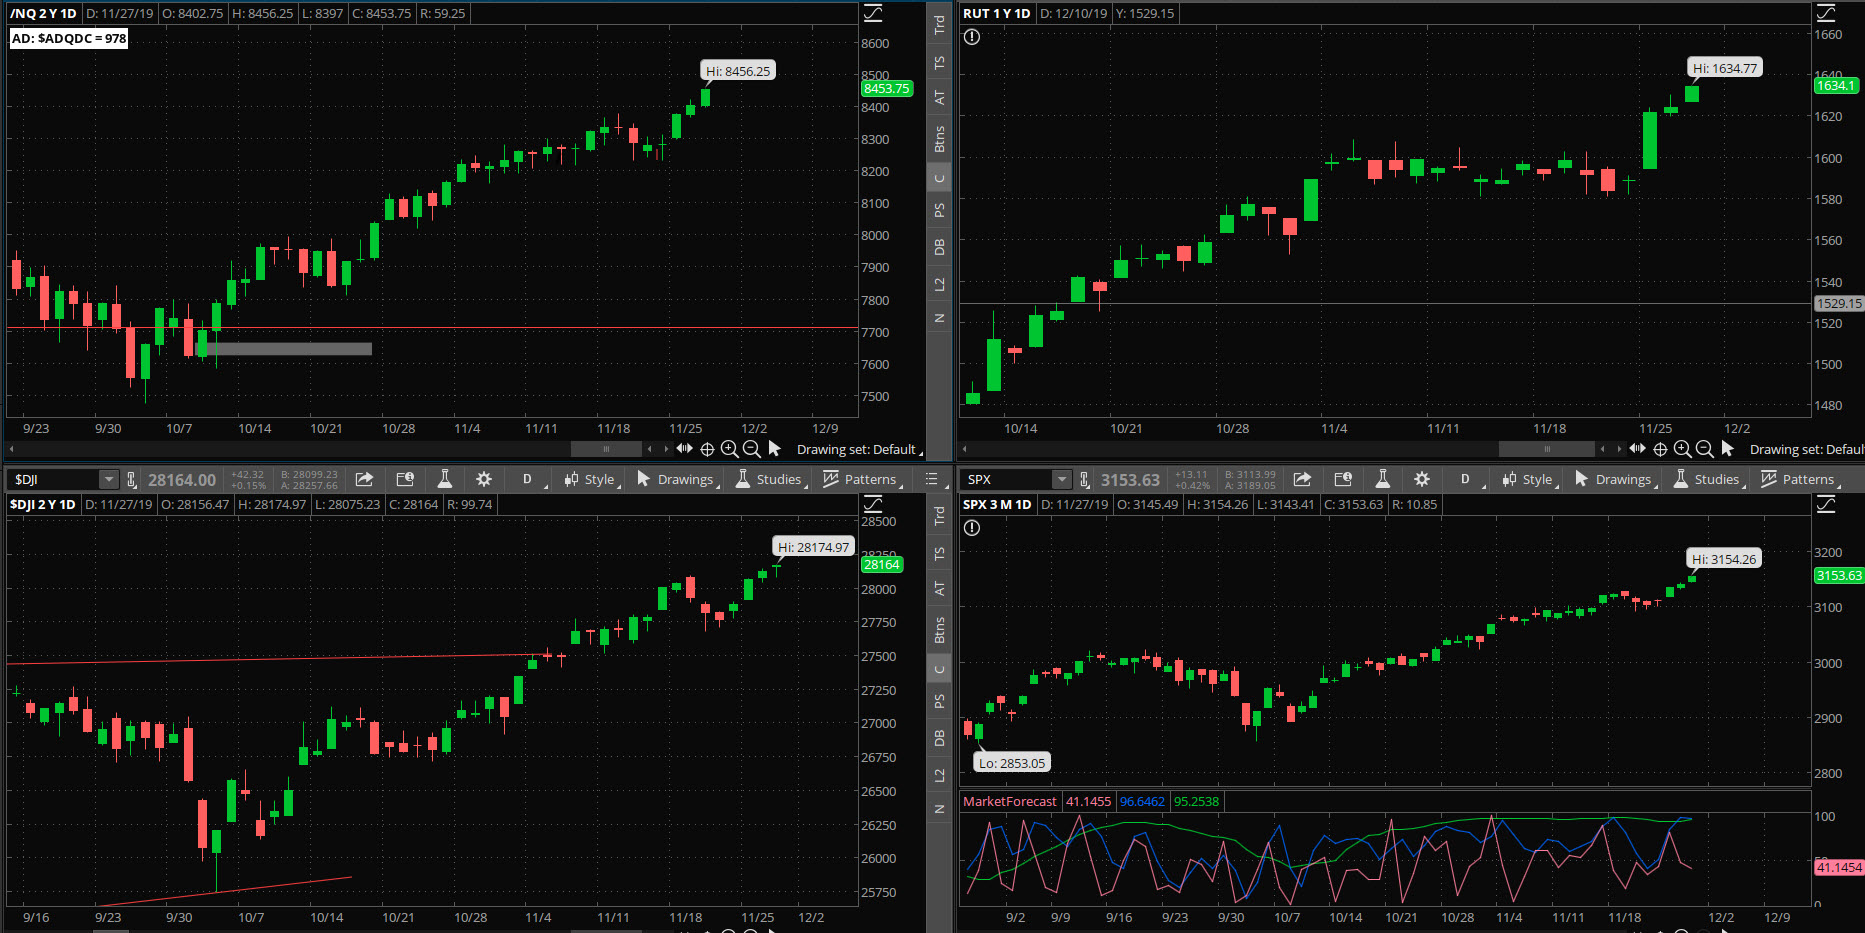This screenshot has height=933, width=1865.
Task: Expand the $DJI symbol dropdown arrow
Action: click(x=109, y=480)
